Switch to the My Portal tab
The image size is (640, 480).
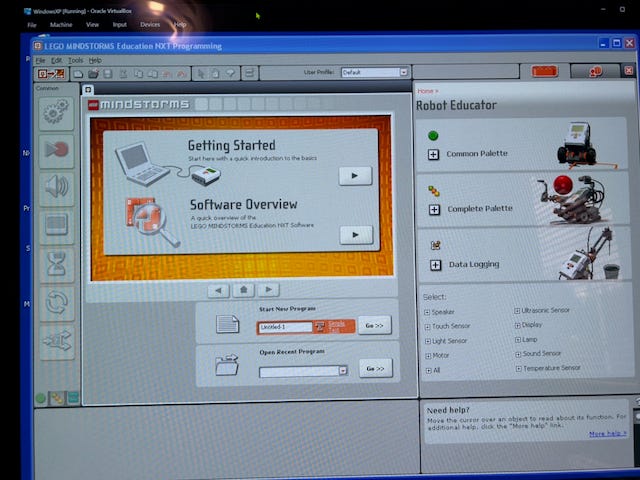pos(595,71)
